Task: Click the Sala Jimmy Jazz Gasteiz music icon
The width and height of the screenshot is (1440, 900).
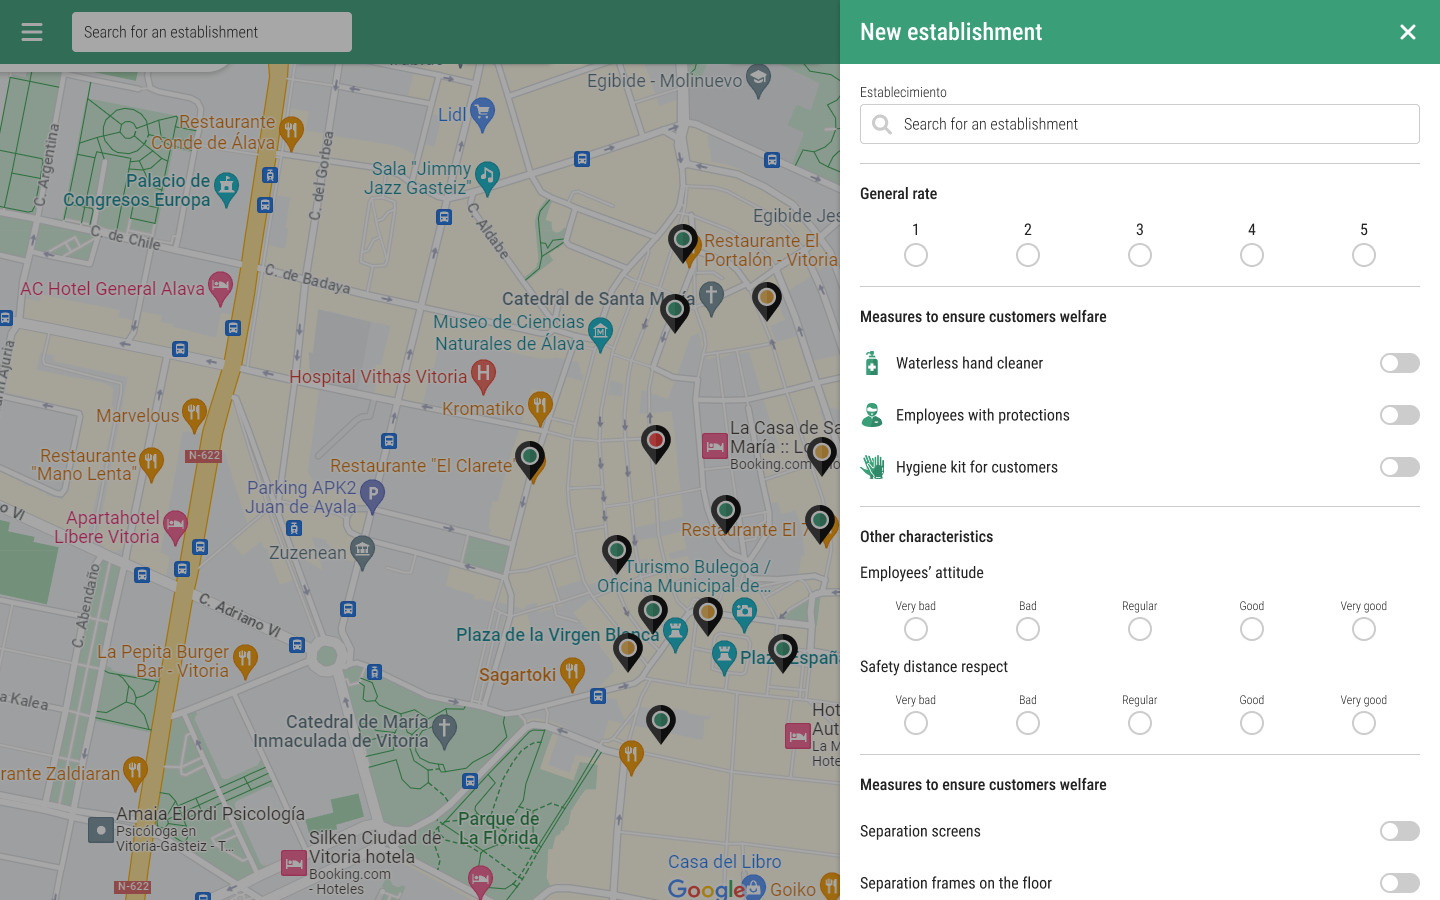Action: [x=487, y=178]
